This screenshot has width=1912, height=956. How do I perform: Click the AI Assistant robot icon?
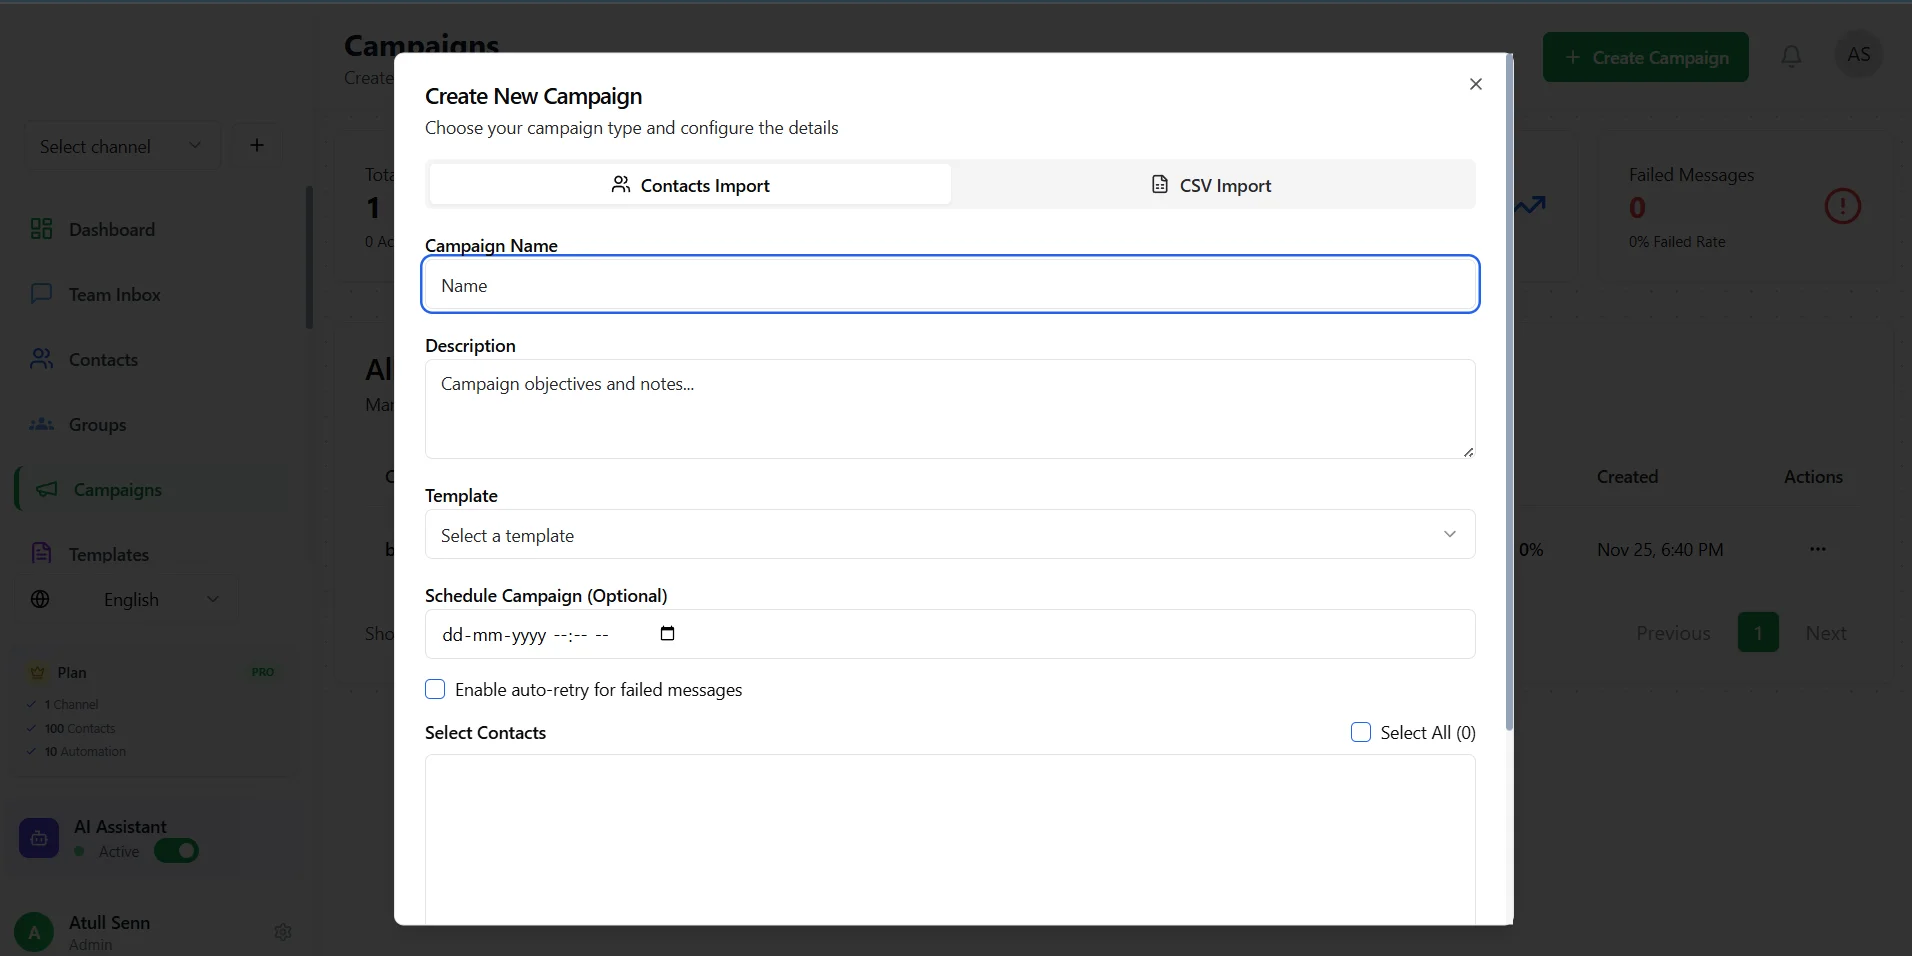pyautogui.click(x=39, y=838)
